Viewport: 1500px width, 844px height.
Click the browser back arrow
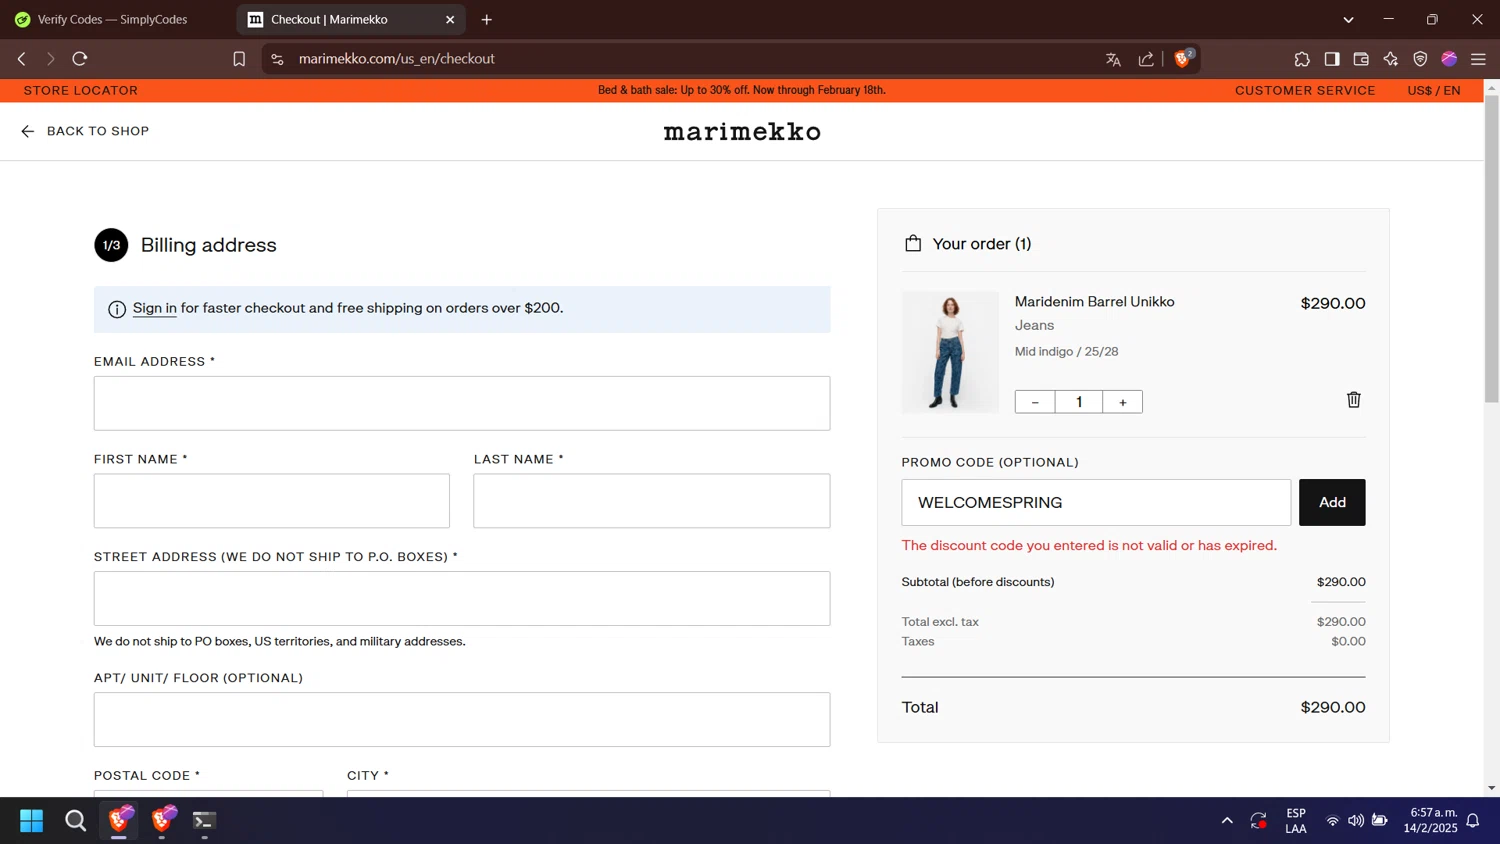[x=22, y=59]
